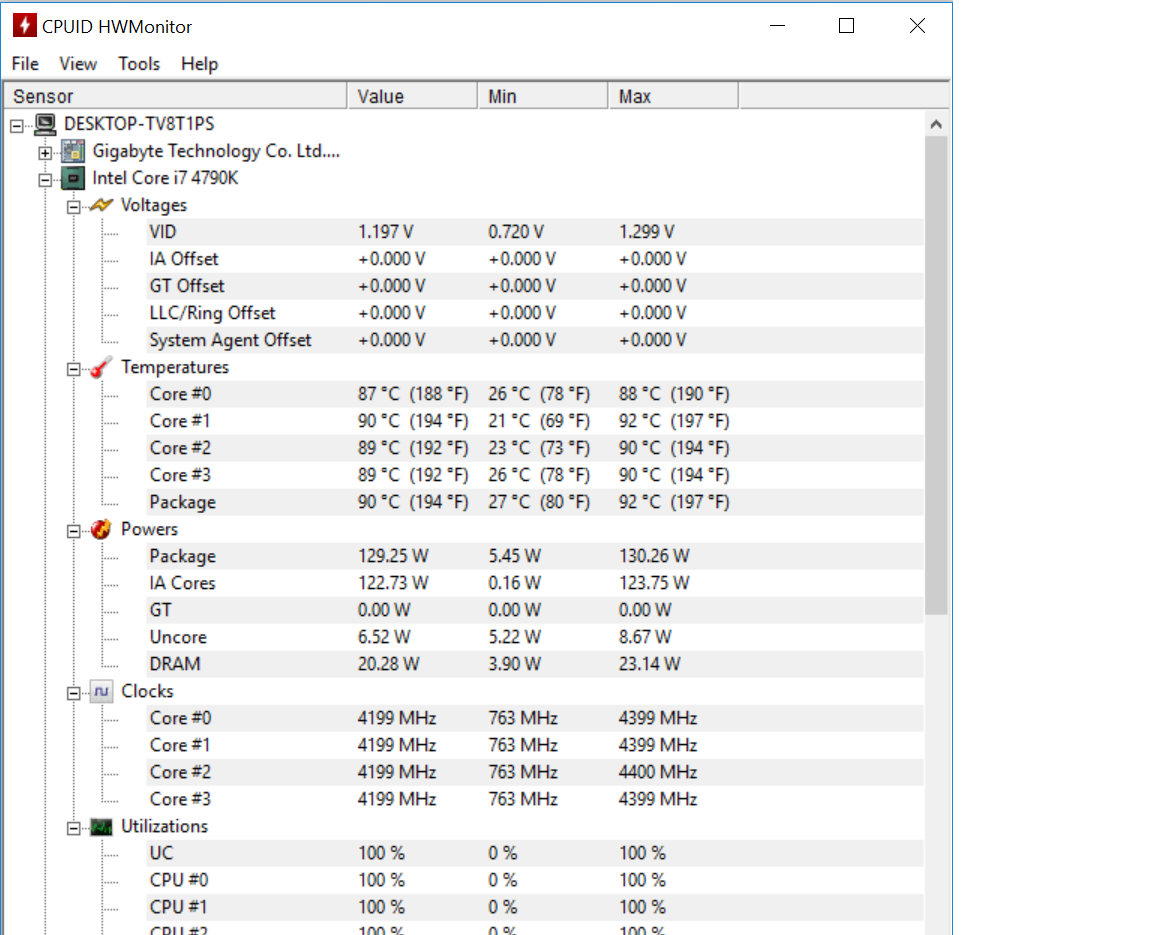Click the 20.28 W DRAM value
Viewport: 1152px width, 935px height.
tap(389, 664)
